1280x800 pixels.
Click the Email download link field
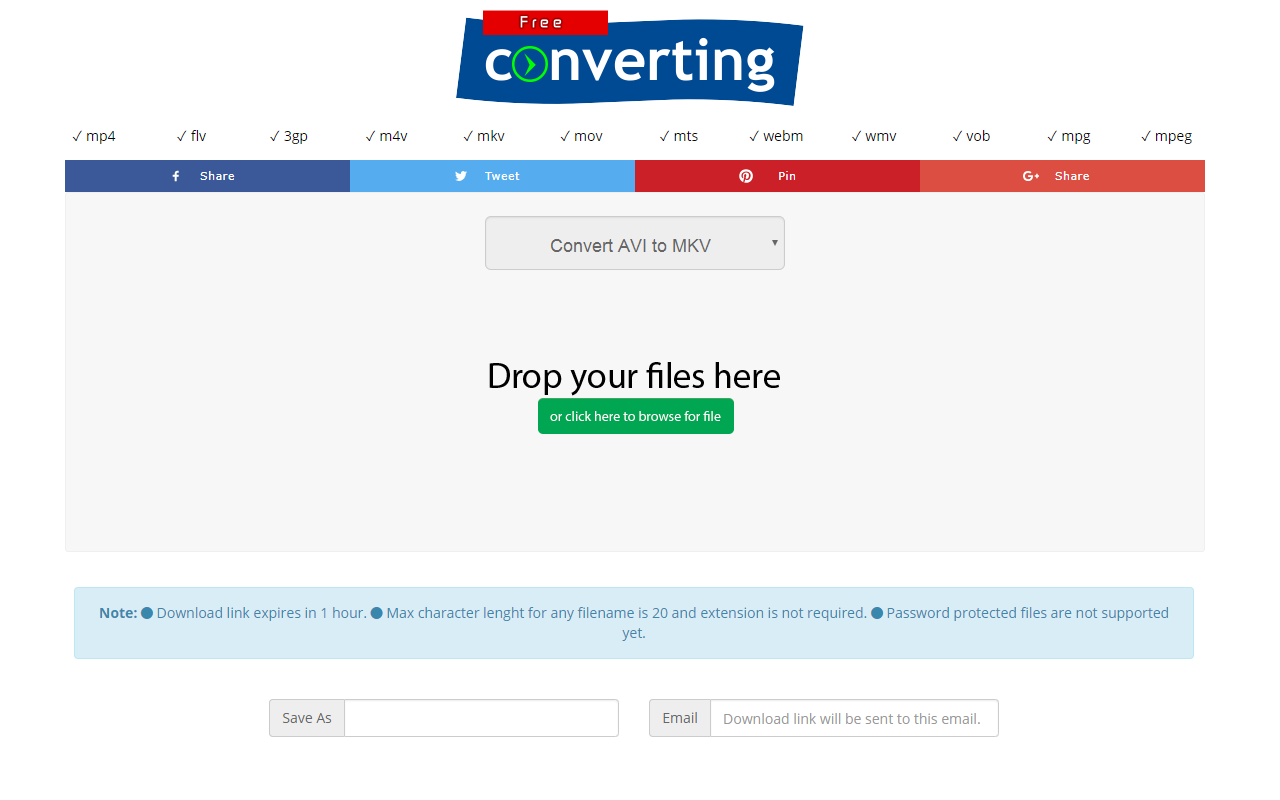point(854,718)
